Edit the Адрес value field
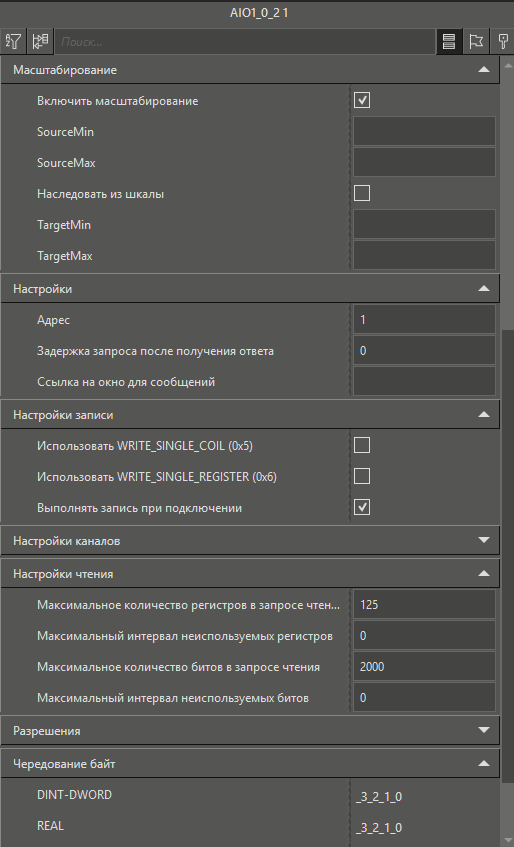Viewport: 514px width, 847px height. tap(424, 320)
